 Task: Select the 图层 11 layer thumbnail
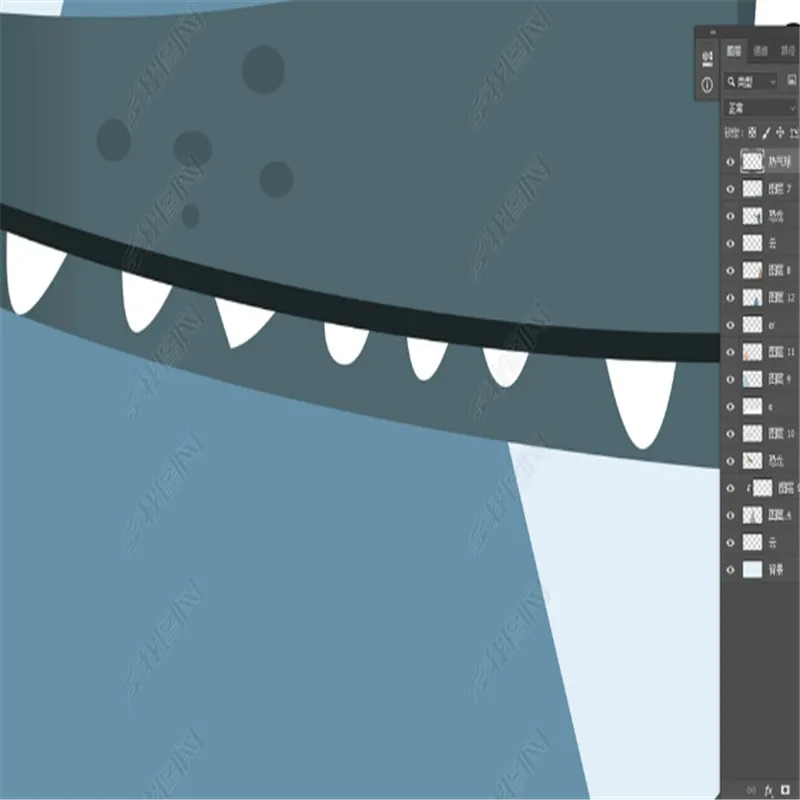752,352
